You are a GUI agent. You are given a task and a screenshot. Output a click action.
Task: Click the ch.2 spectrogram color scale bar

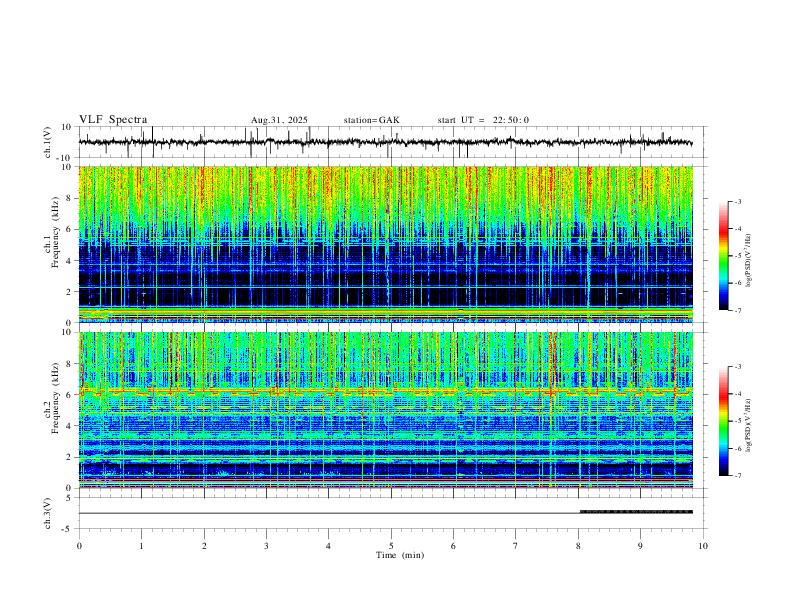[723, 421]
